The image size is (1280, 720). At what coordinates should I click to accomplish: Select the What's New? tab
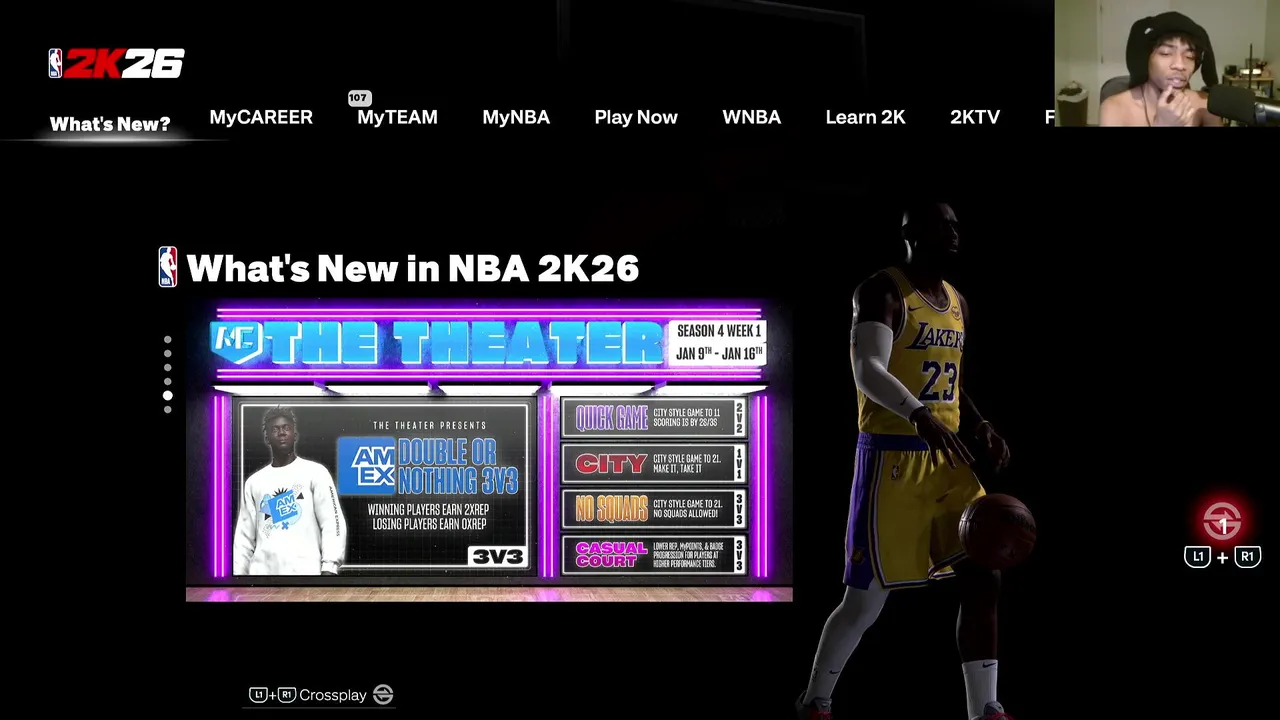[x=110, y=124]
